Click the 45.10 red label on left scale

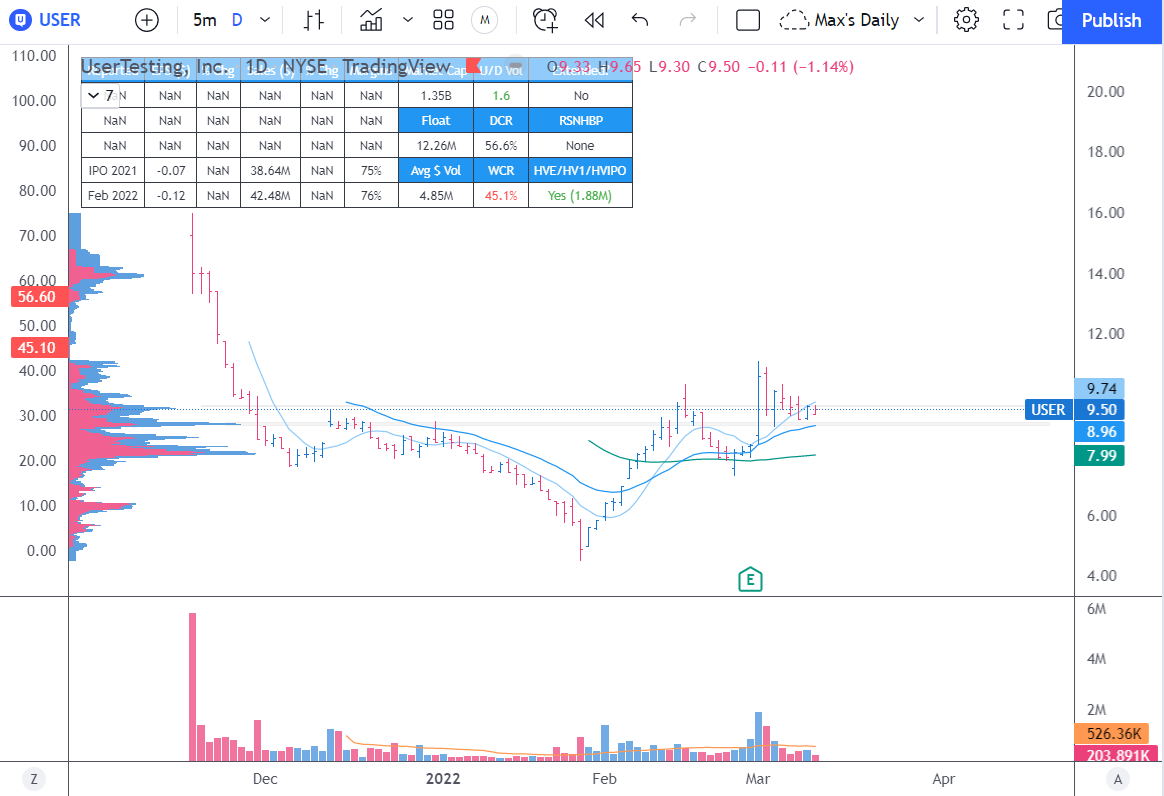tap(37, 348)
